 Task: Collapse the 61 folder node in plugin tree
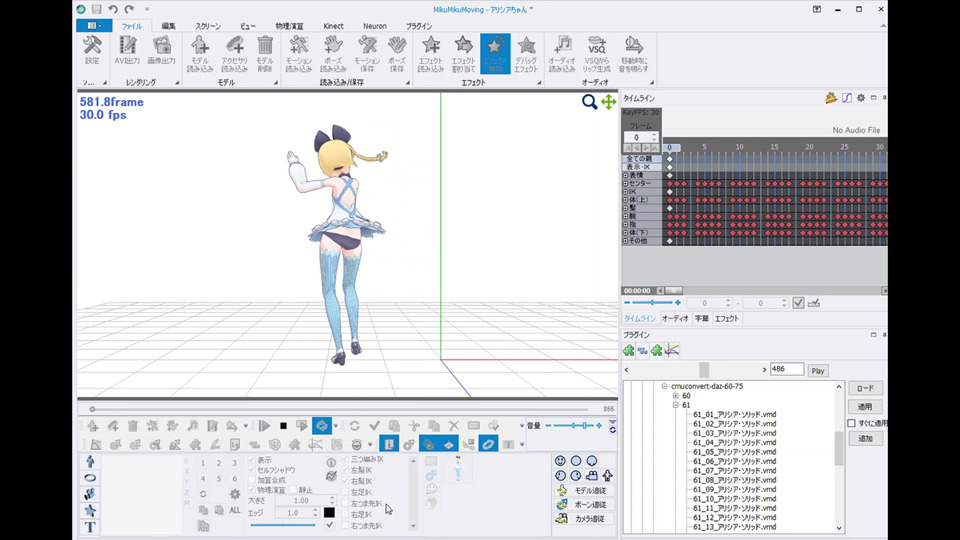(x=676, y=405)
